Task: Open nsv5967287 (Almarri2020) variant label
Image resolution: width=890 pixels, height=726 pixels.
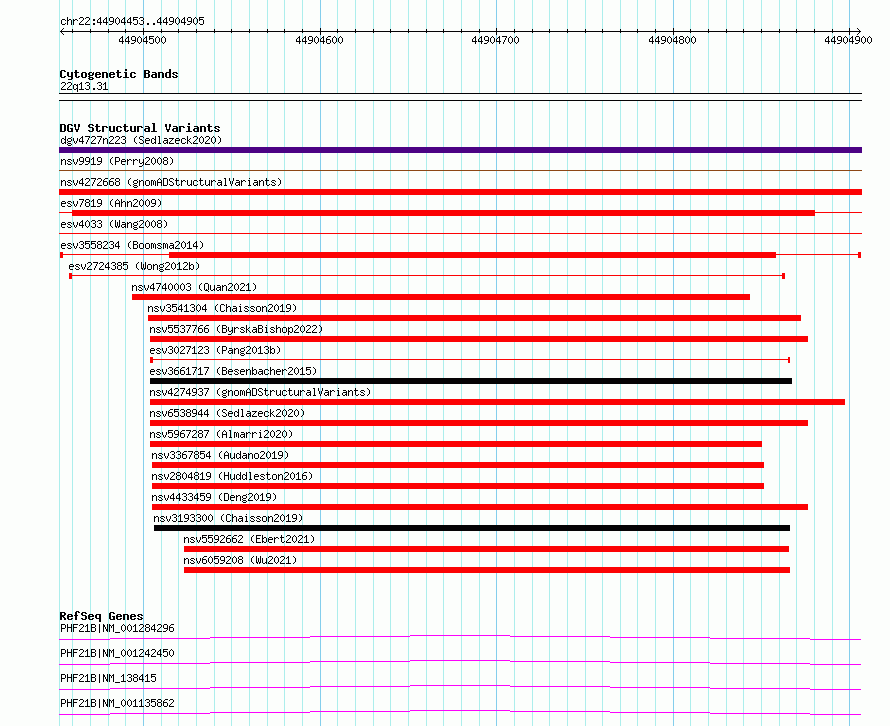Action: pos(221,434)
